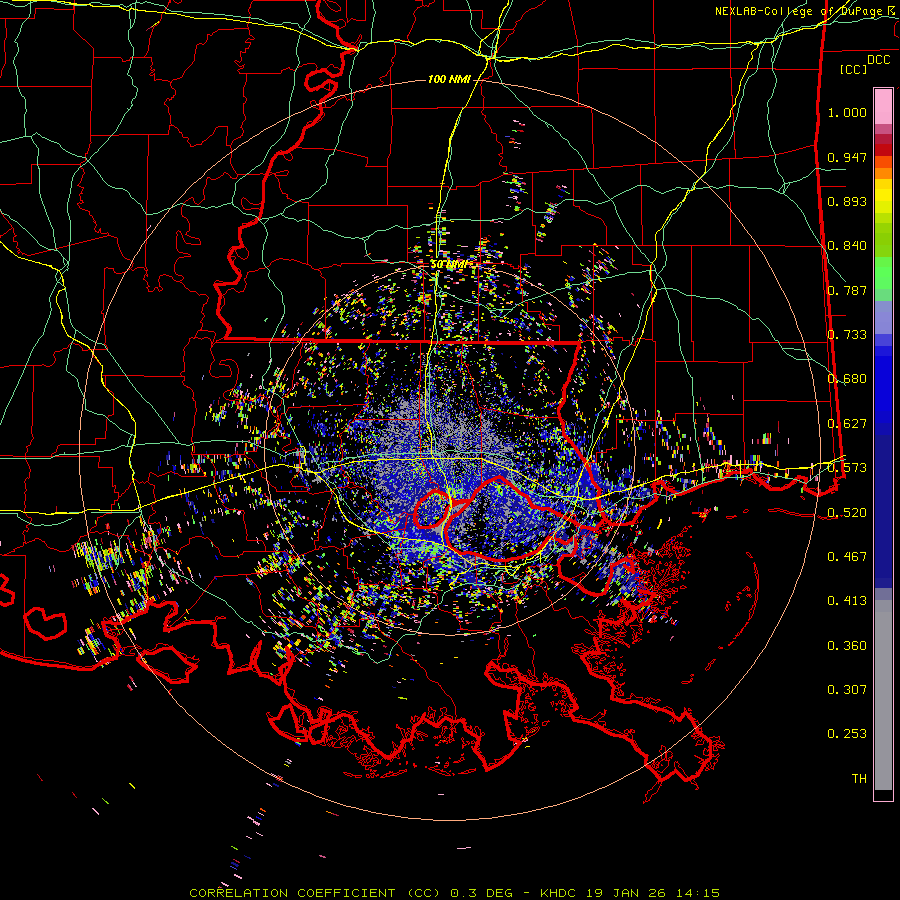
Task: Click the [CC] units label above the legend
Action: [854, 69]
